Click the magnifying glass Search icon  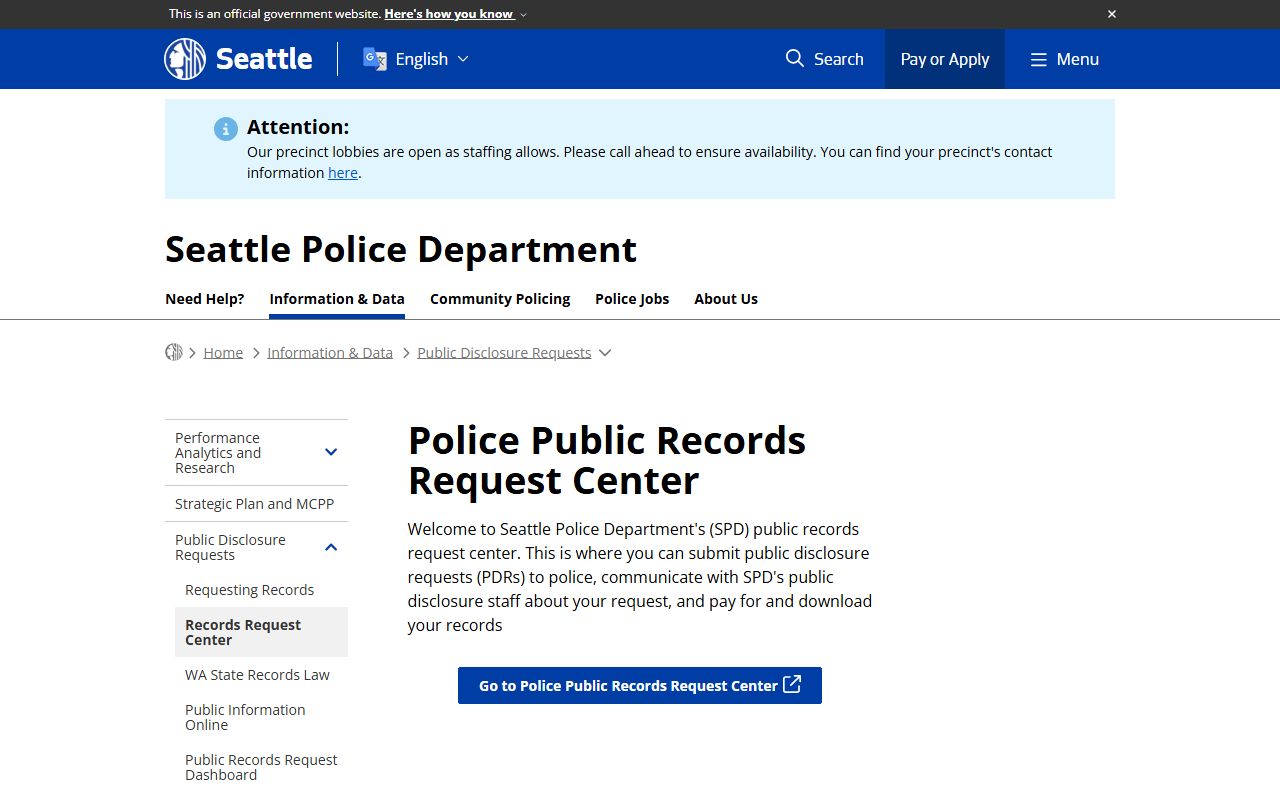(x=795, y=58)
